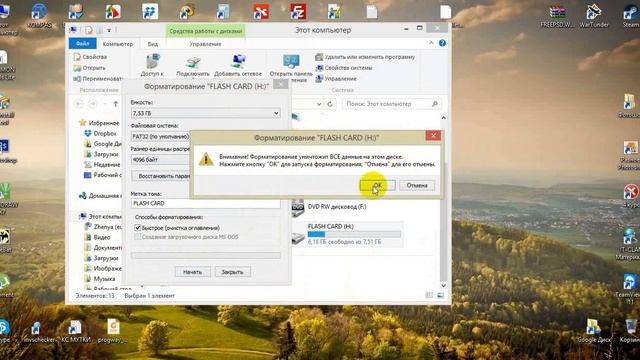Open the TeamViewer desktop shortcut
The height and width of the screenshot is (360, 640).
tap(630, 289)
